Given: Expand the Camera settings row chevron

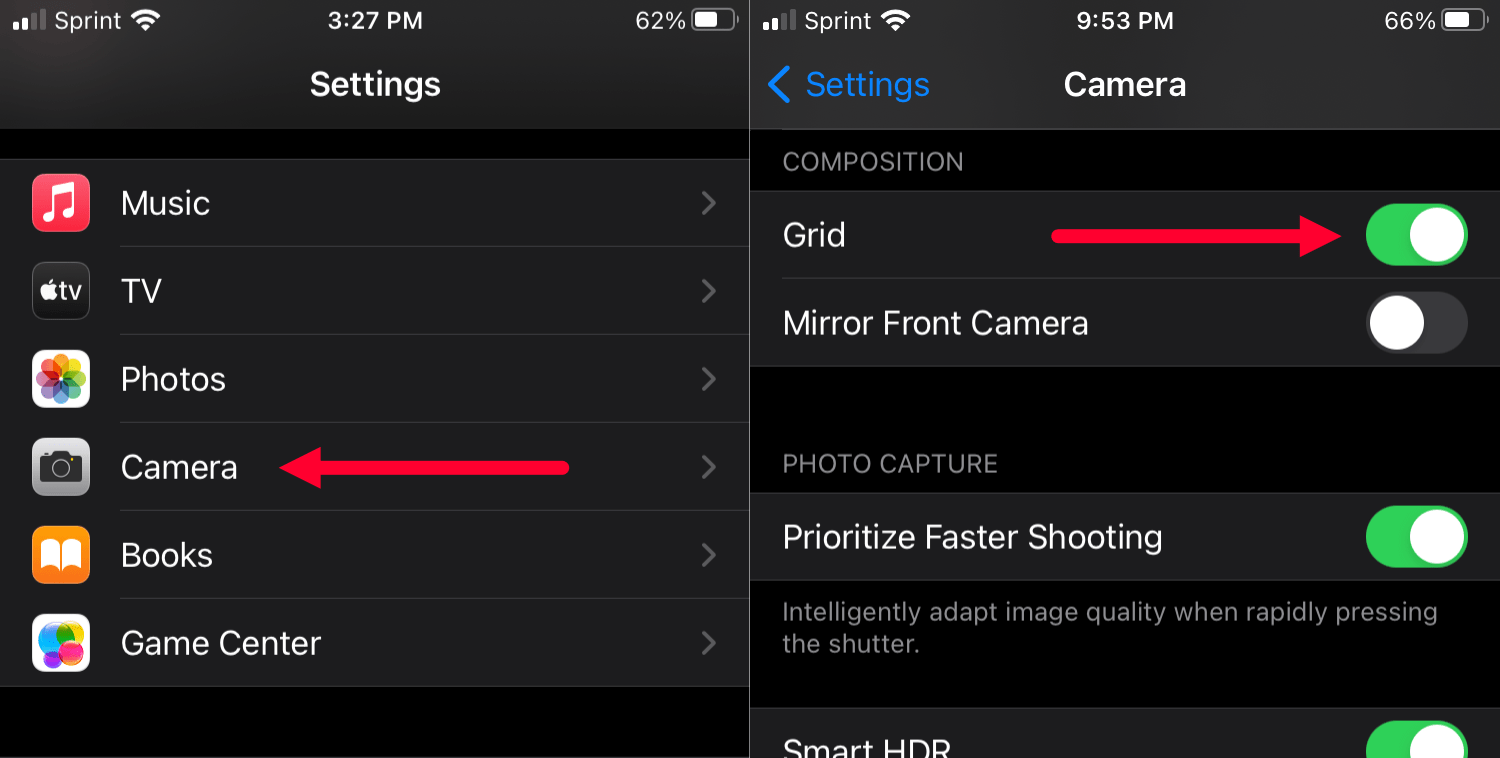Looking at the screenshot, I should (709, 467).
